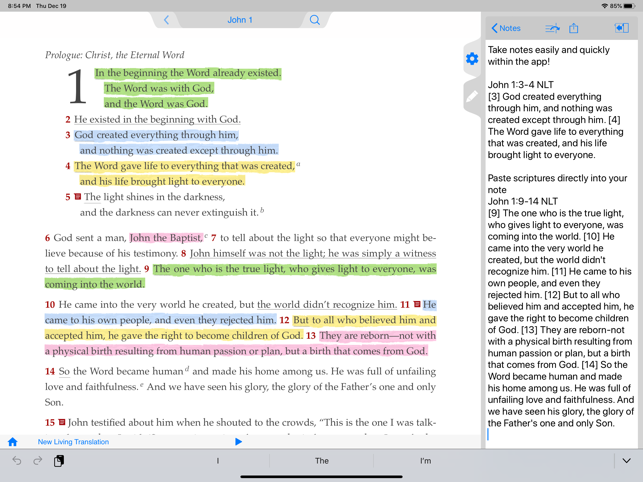The height and width of the screenshot is (482, 643).
Task: Insert the suggested word "The"
Action: pyautogui.click(x=321, y=461)
